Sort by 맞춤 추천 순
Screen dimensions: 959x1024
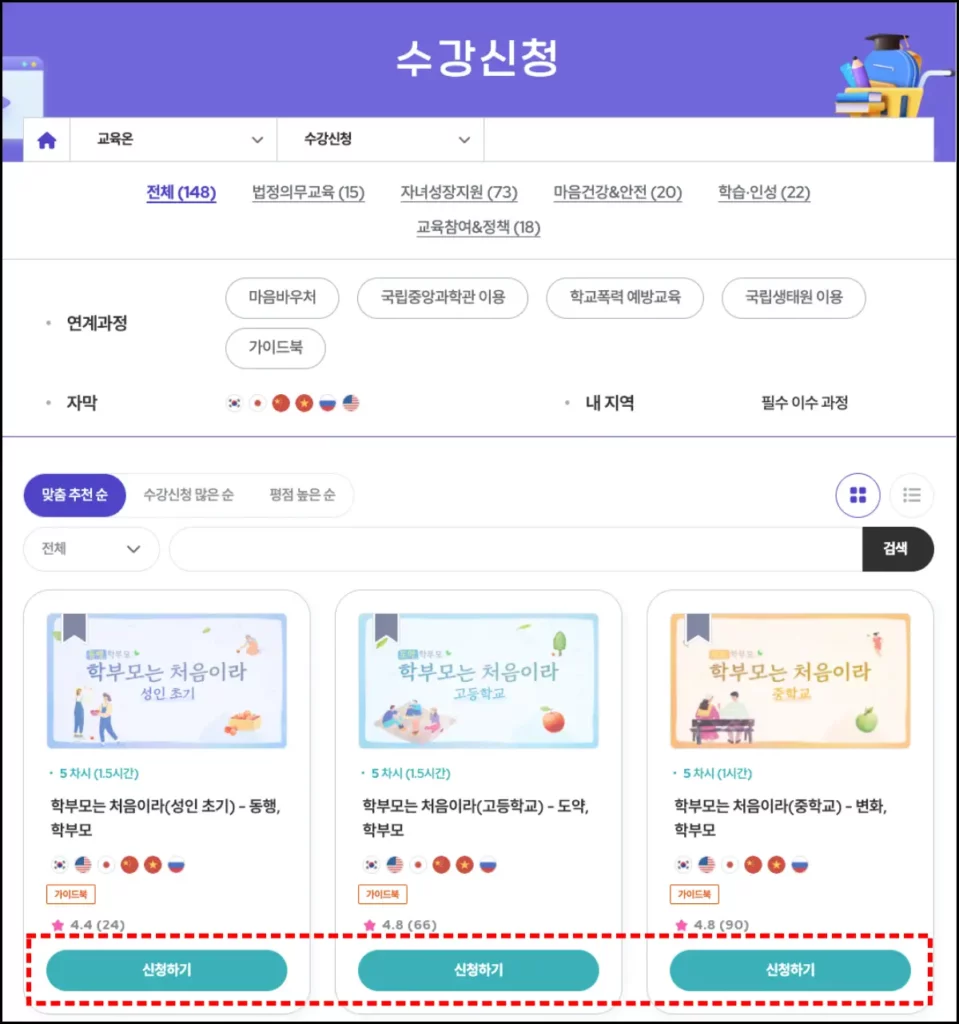[74, 495]
